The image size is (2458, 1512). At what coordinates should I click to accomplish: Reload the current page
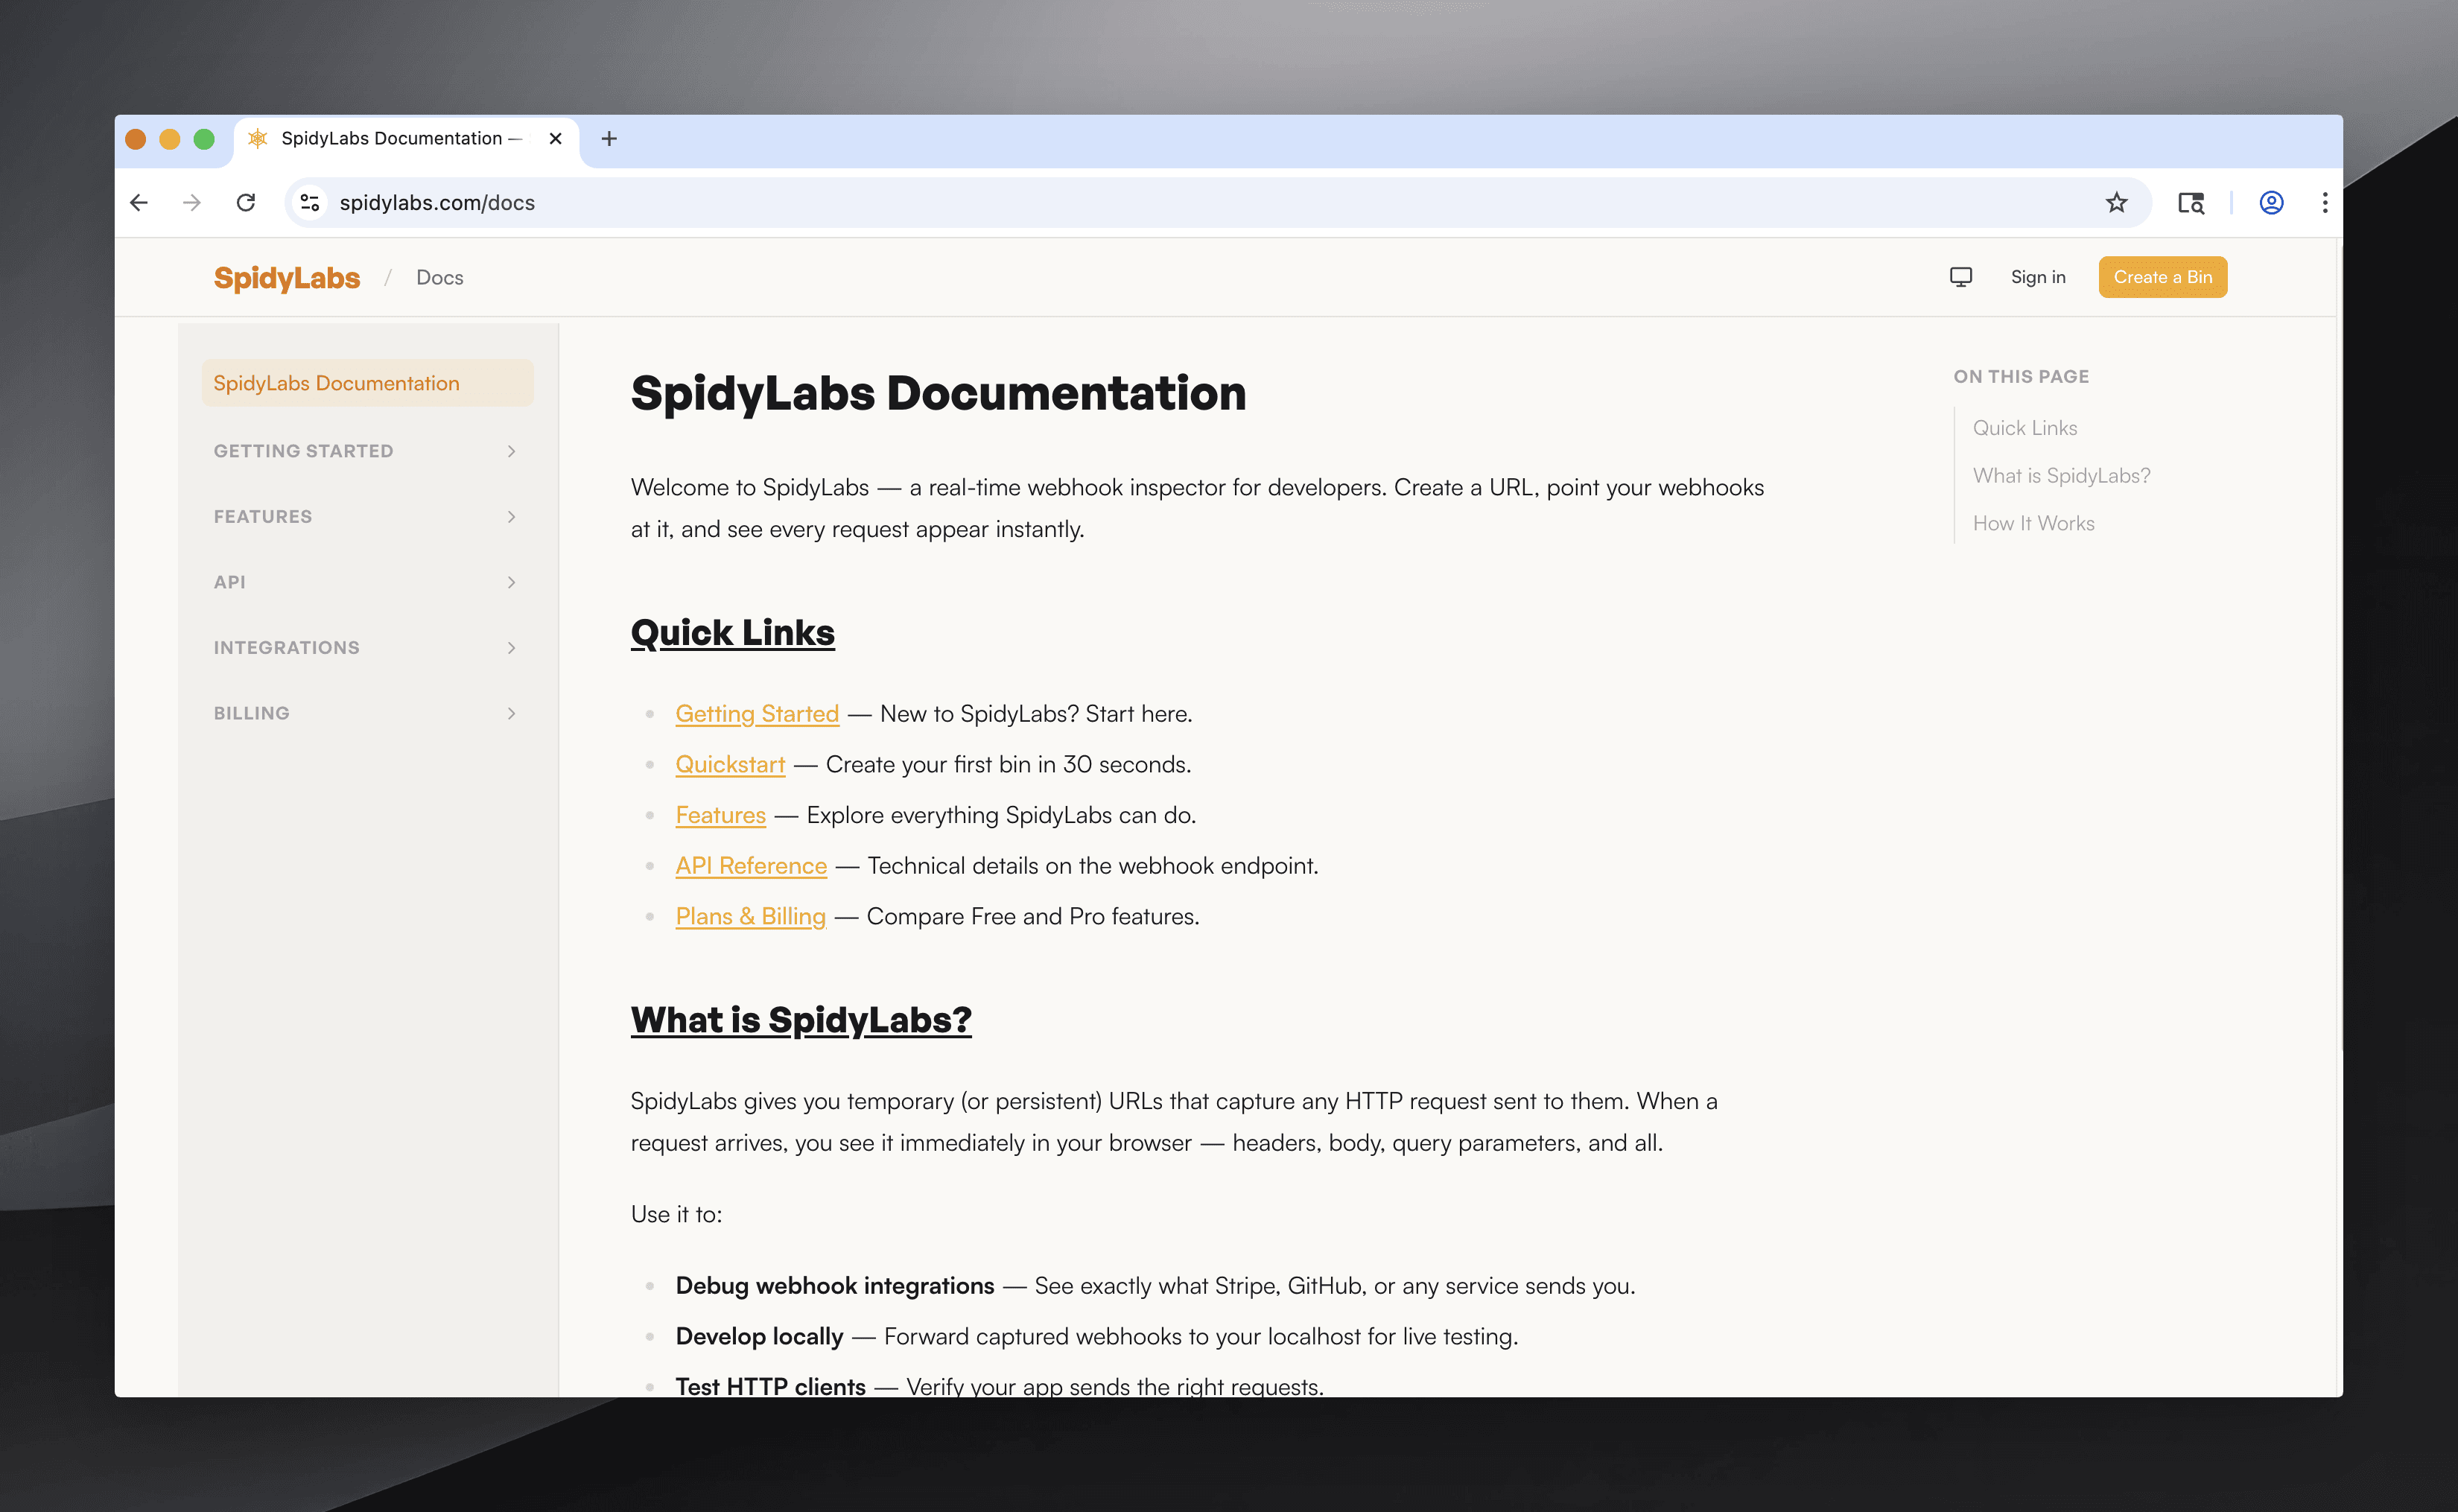[247, 202]
